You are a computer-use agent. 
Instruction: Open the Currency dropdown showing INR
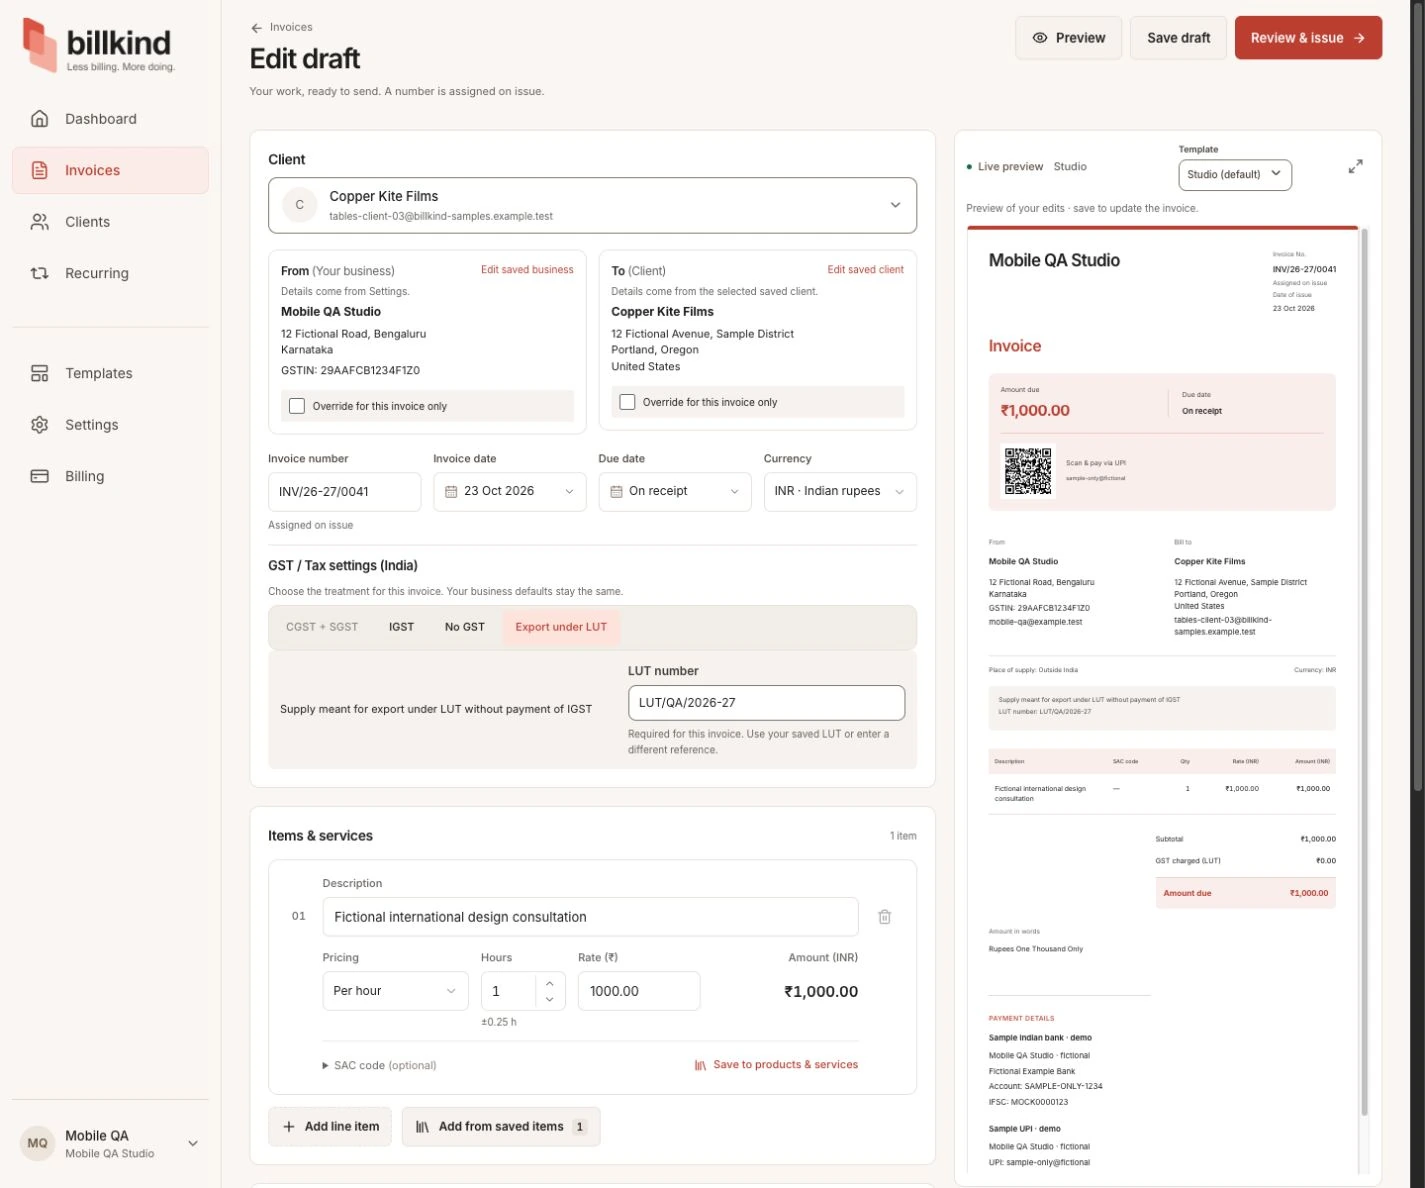click(840, 492)
